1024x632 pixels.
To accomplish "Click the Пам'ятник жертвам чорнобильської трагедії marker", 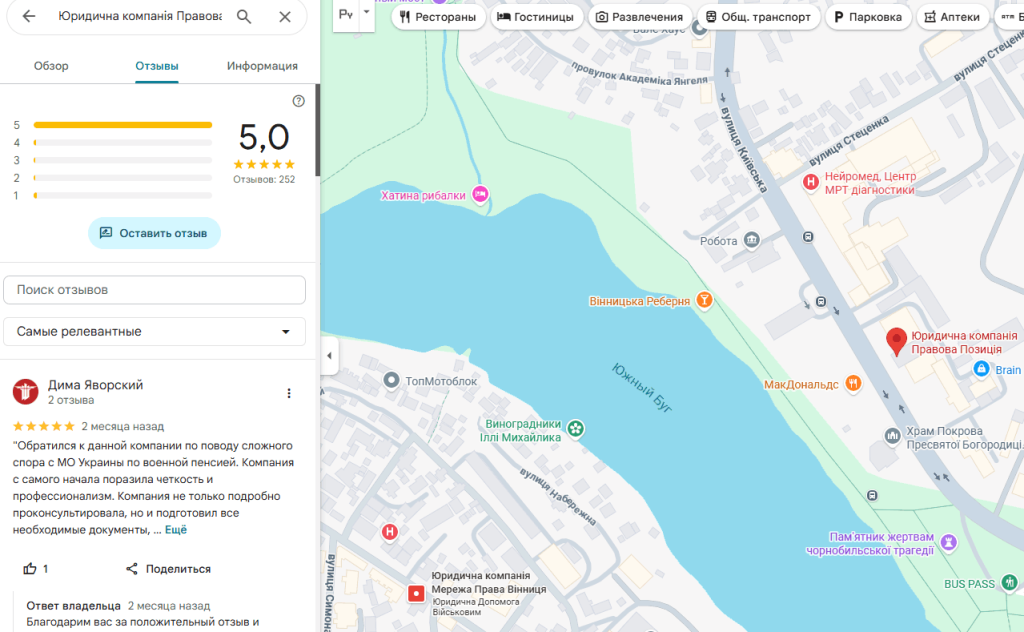I will [949, 541].
